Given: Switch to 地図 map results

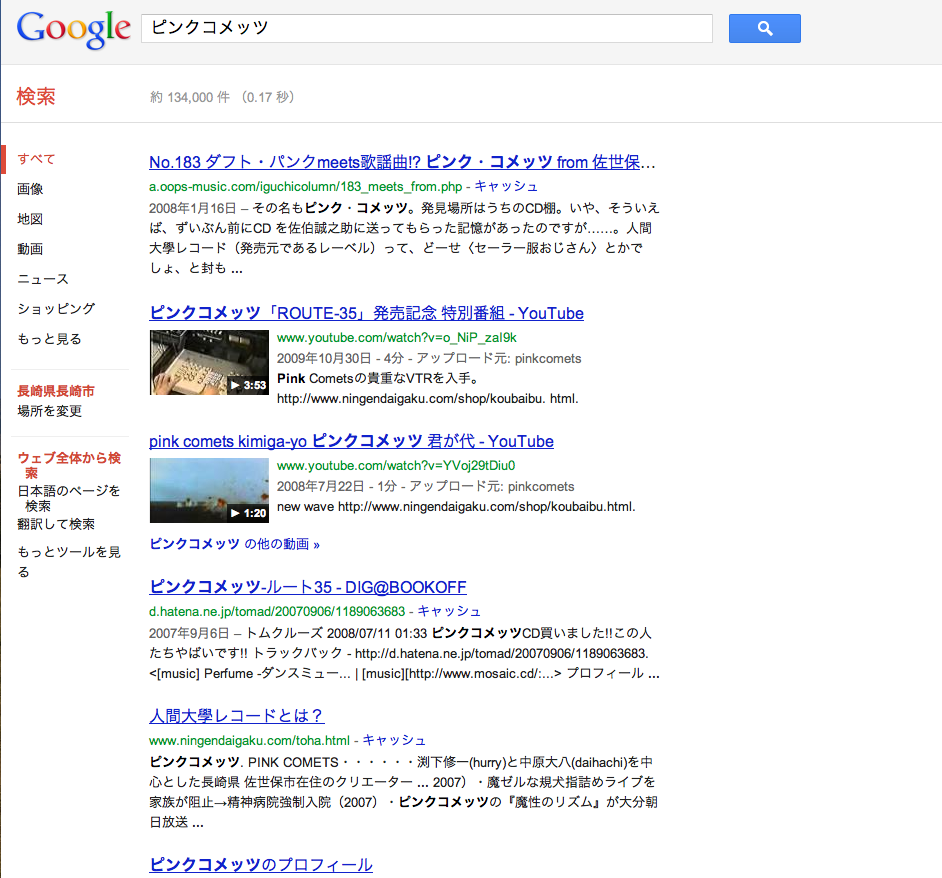Looking at the screenshot, I should (x=30, y=219).
